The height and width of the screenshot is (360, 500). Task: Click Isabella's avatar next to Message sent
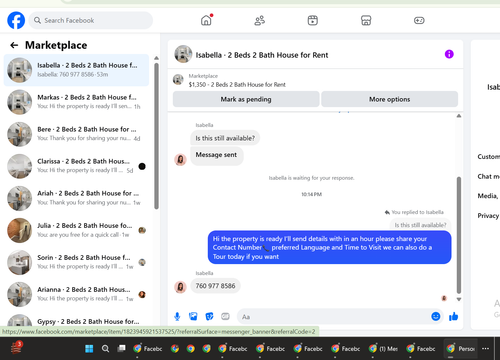(180, 159)
